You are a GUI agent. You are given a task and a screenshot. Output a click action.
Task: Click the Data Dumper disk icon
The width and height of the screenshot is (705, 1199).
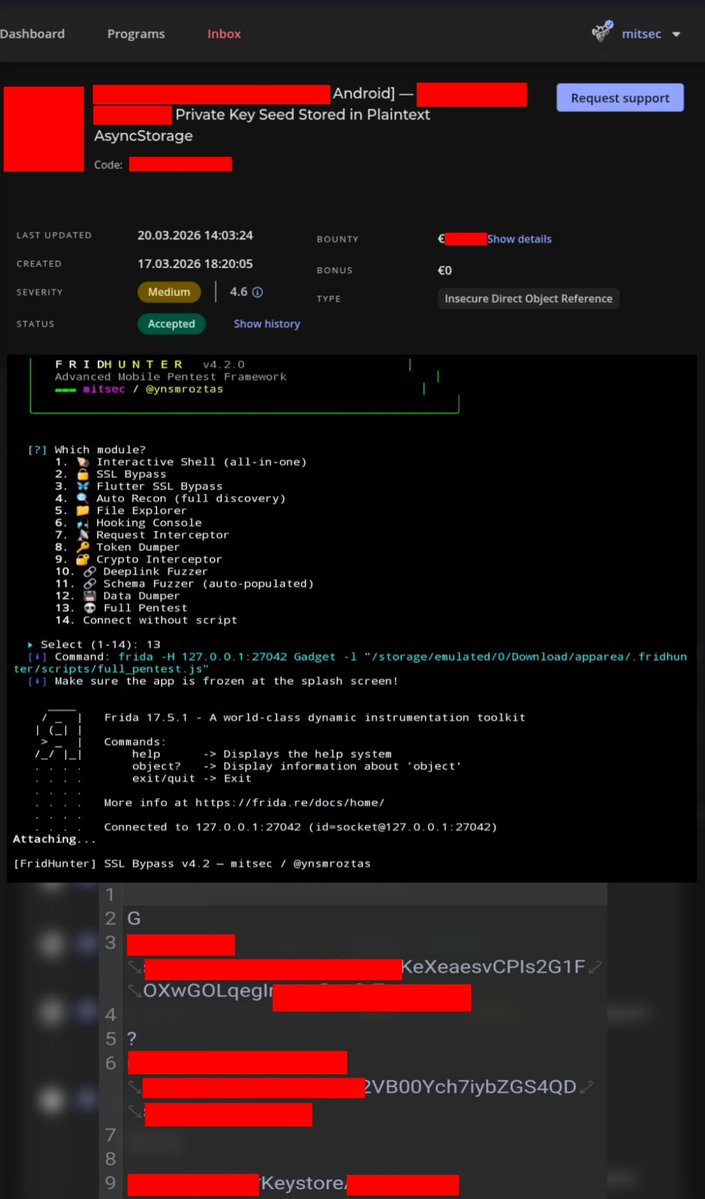pos(89,596)
